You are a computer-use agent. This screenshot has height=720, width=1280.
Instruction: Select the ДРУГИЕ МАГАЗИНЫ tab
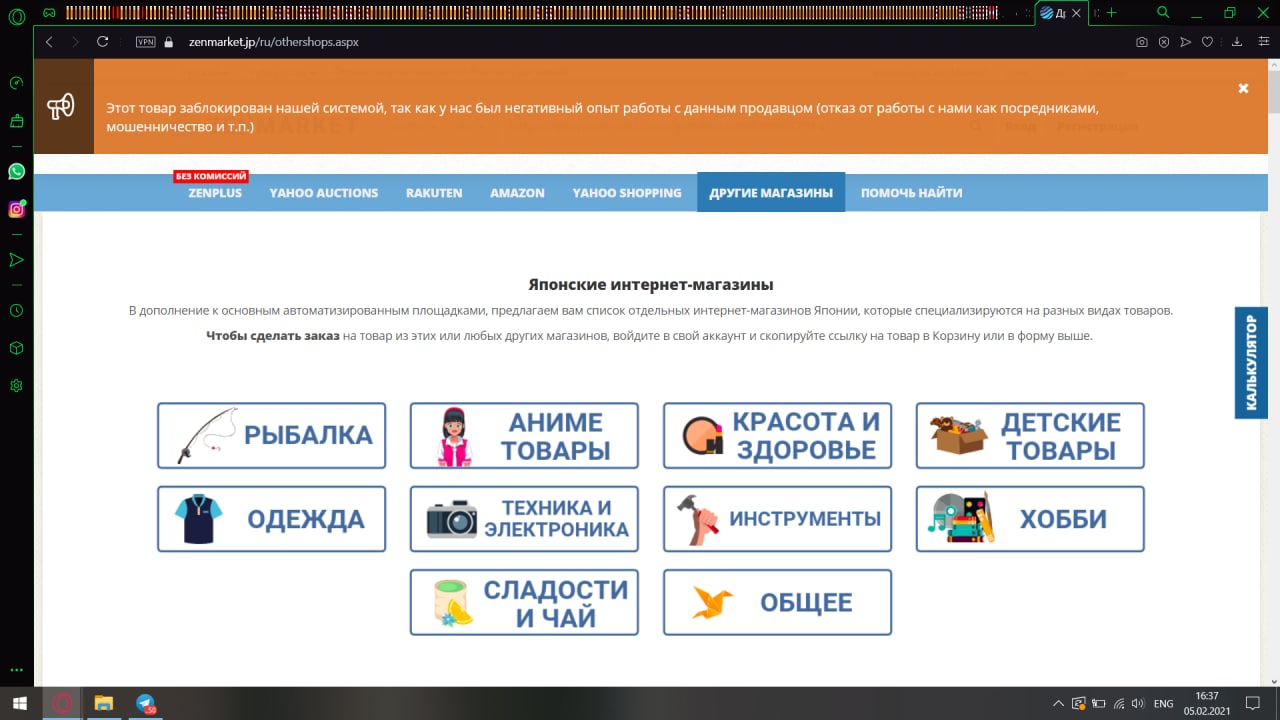771,193
